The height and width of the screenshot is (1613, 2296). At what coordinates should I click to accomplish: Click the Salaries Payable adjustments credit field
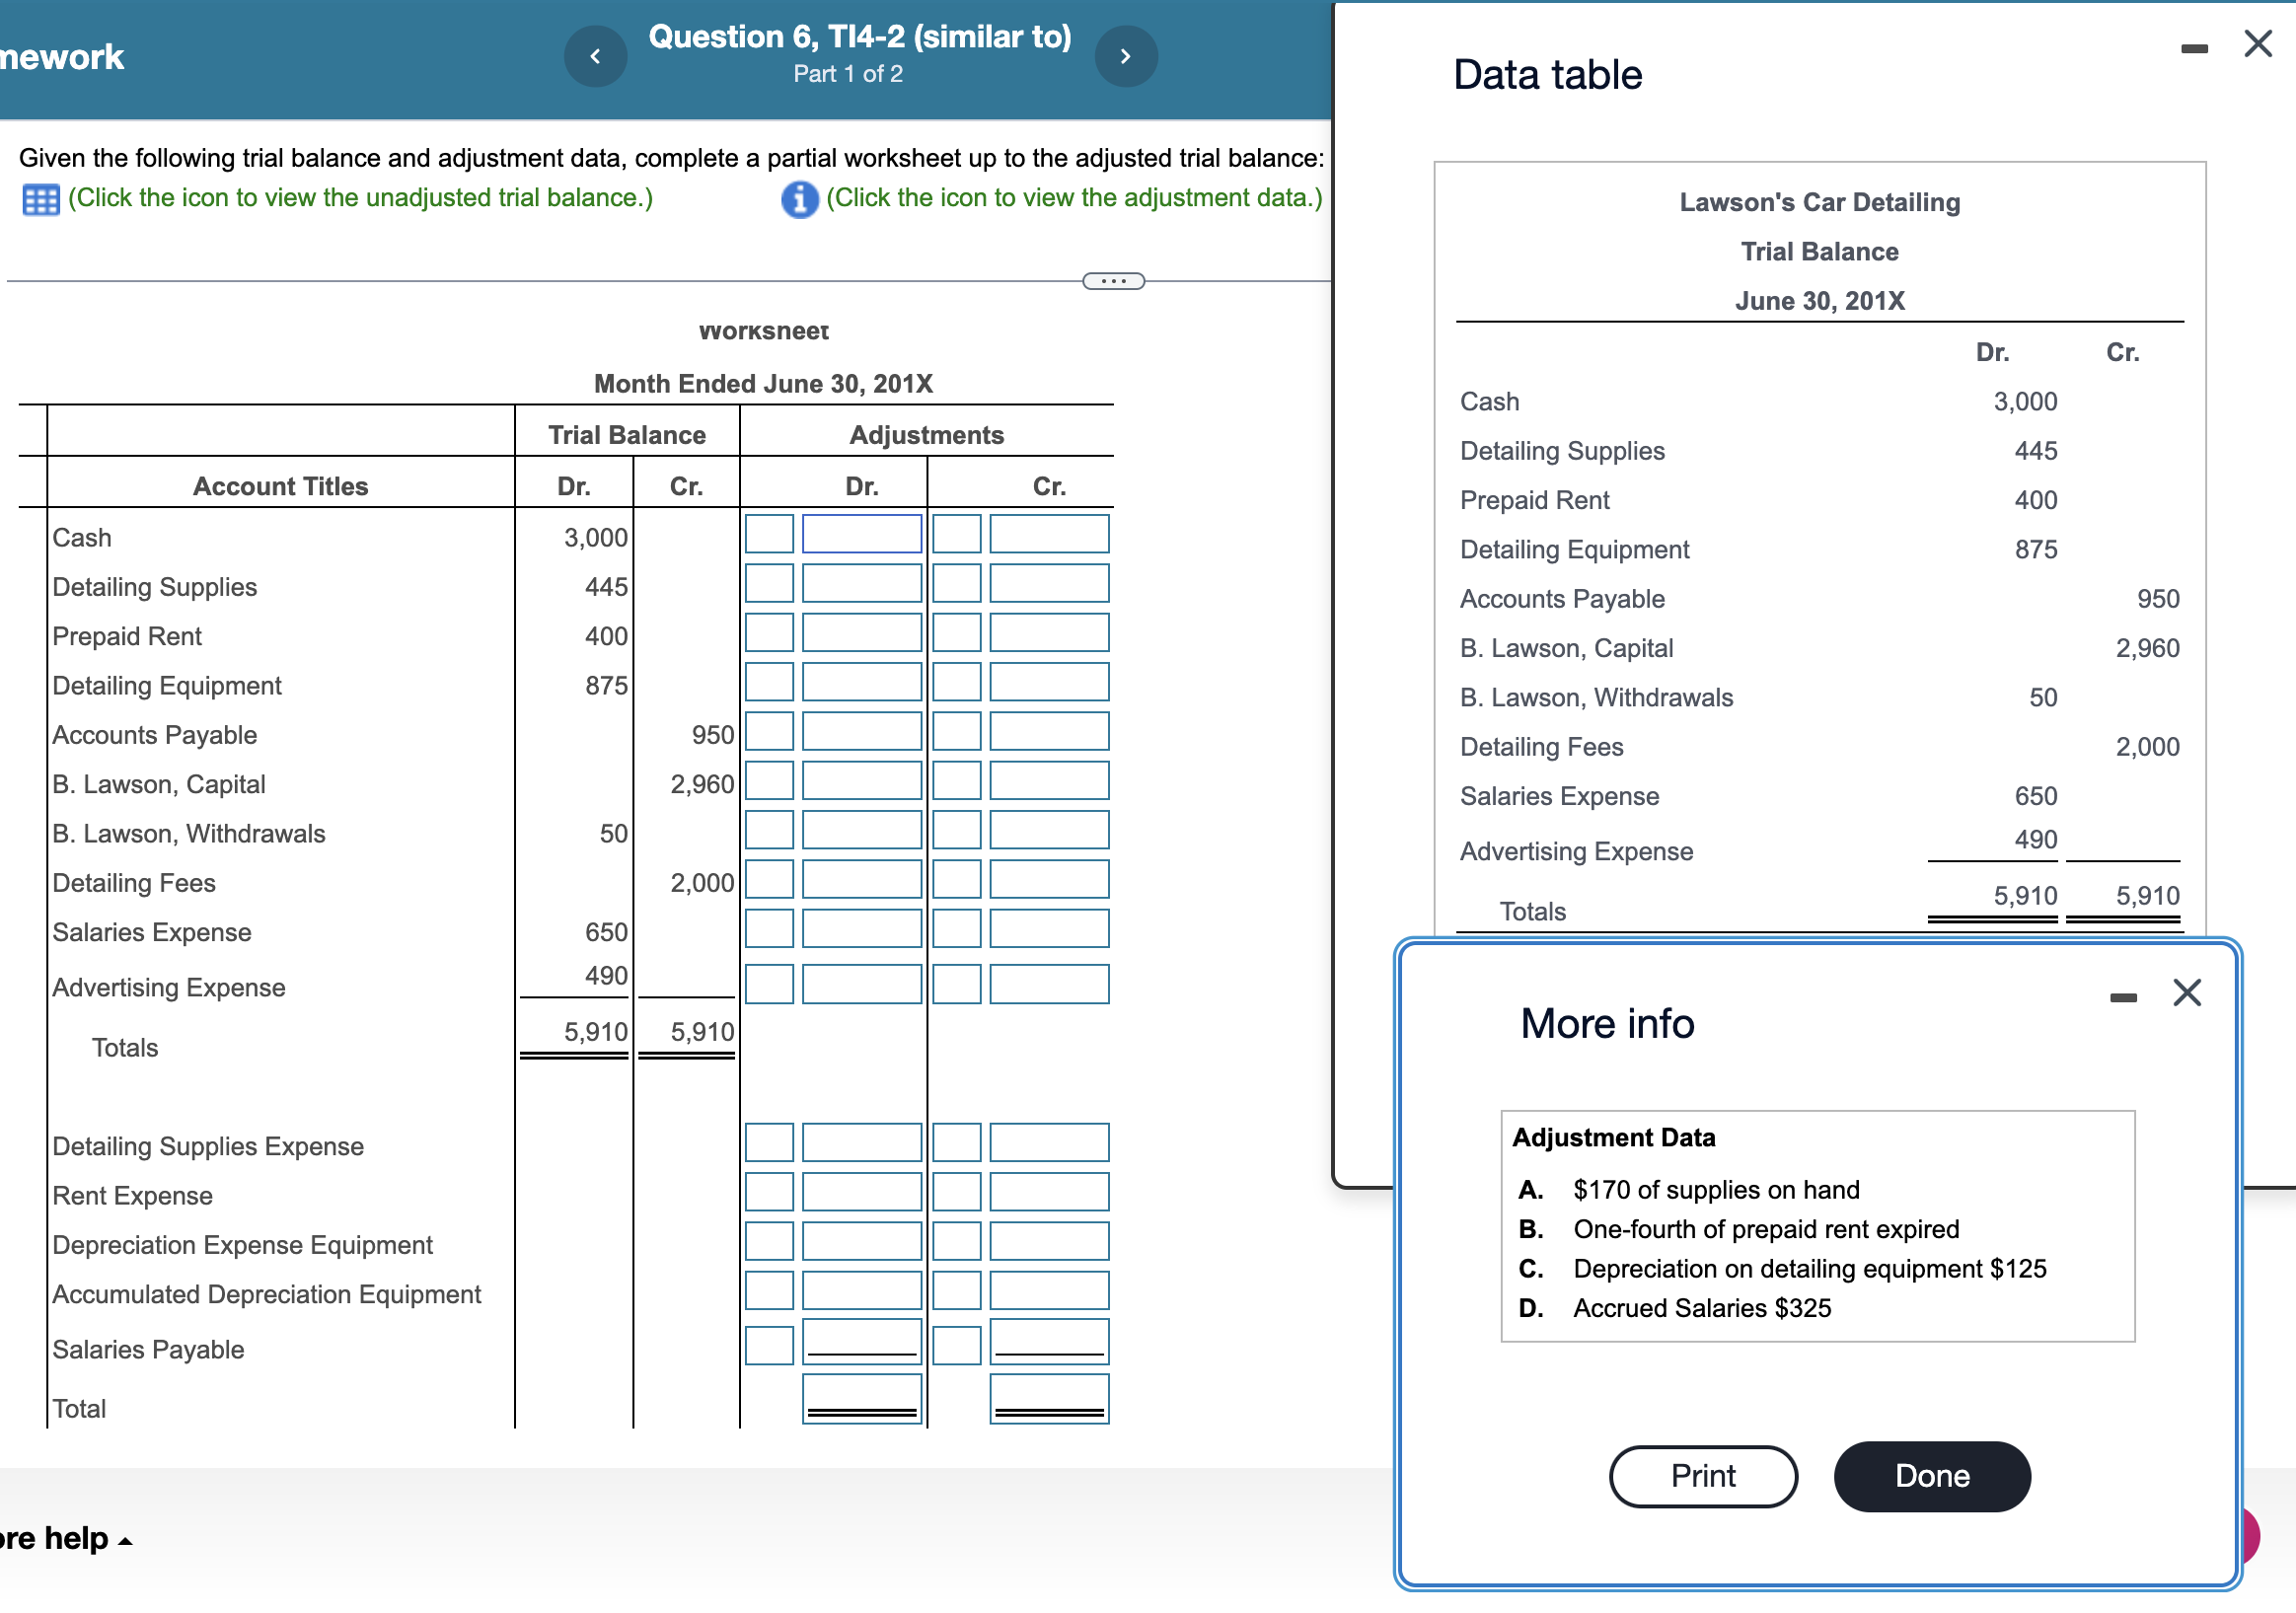point(1048,1343)
